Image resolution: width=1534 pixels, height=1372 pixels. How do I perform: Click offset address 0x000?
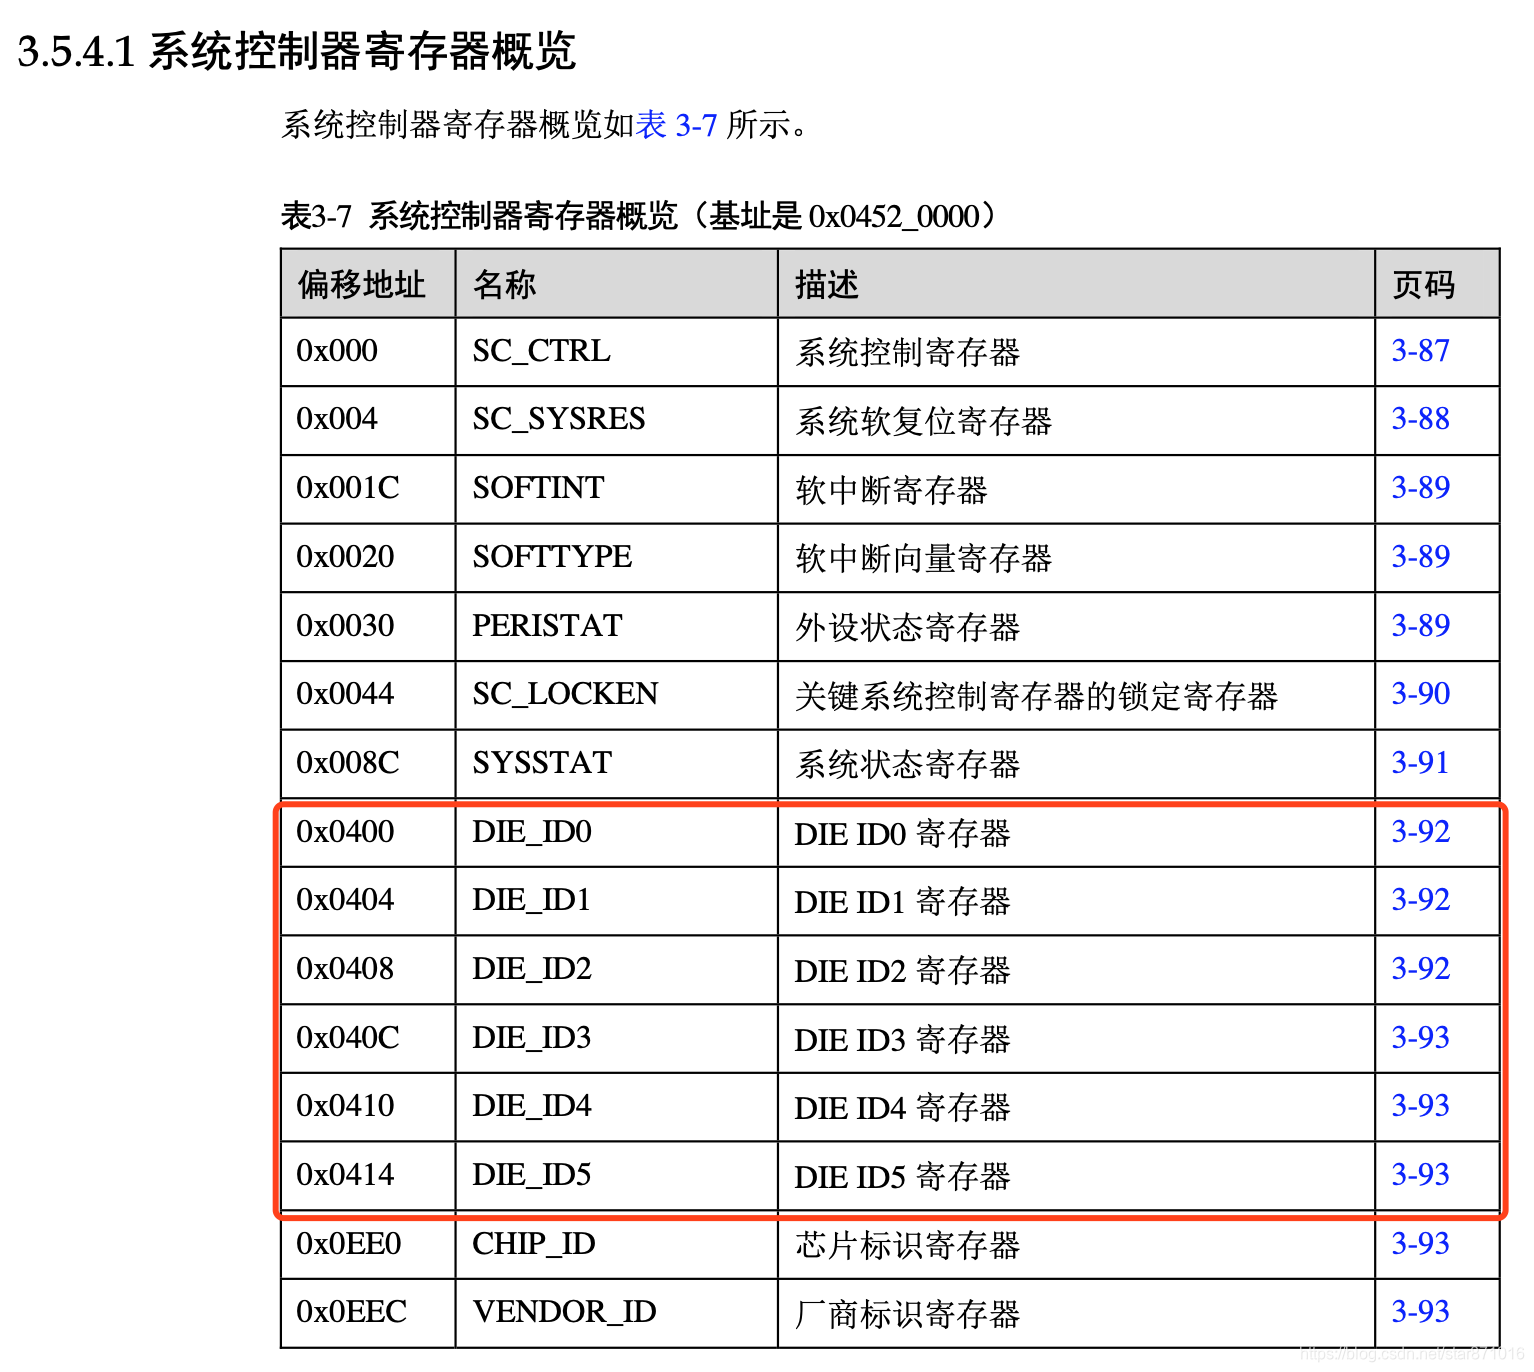[x=337, y=351]
